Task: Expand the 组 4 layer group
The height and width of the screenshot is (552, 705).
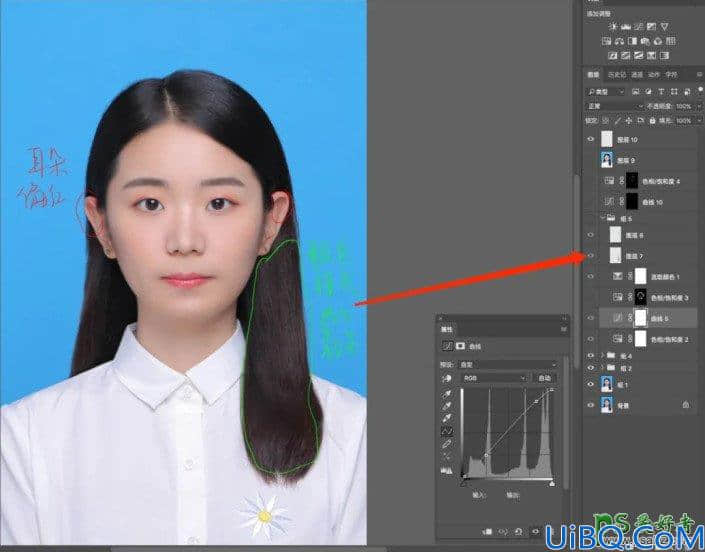Action: pos(602,356)
